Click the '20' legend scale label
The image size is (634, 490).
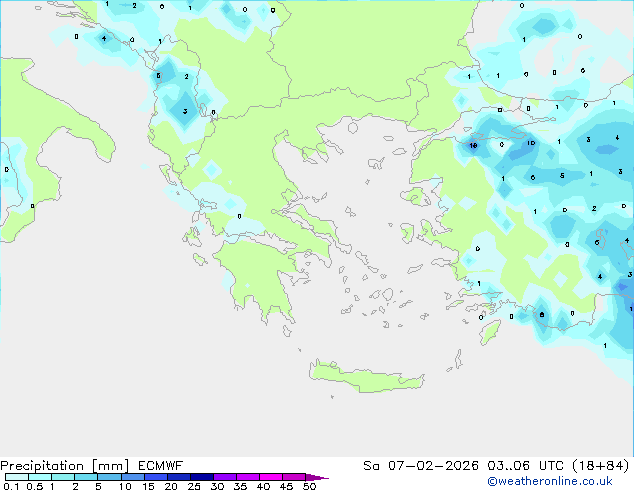tap(171, 486)
